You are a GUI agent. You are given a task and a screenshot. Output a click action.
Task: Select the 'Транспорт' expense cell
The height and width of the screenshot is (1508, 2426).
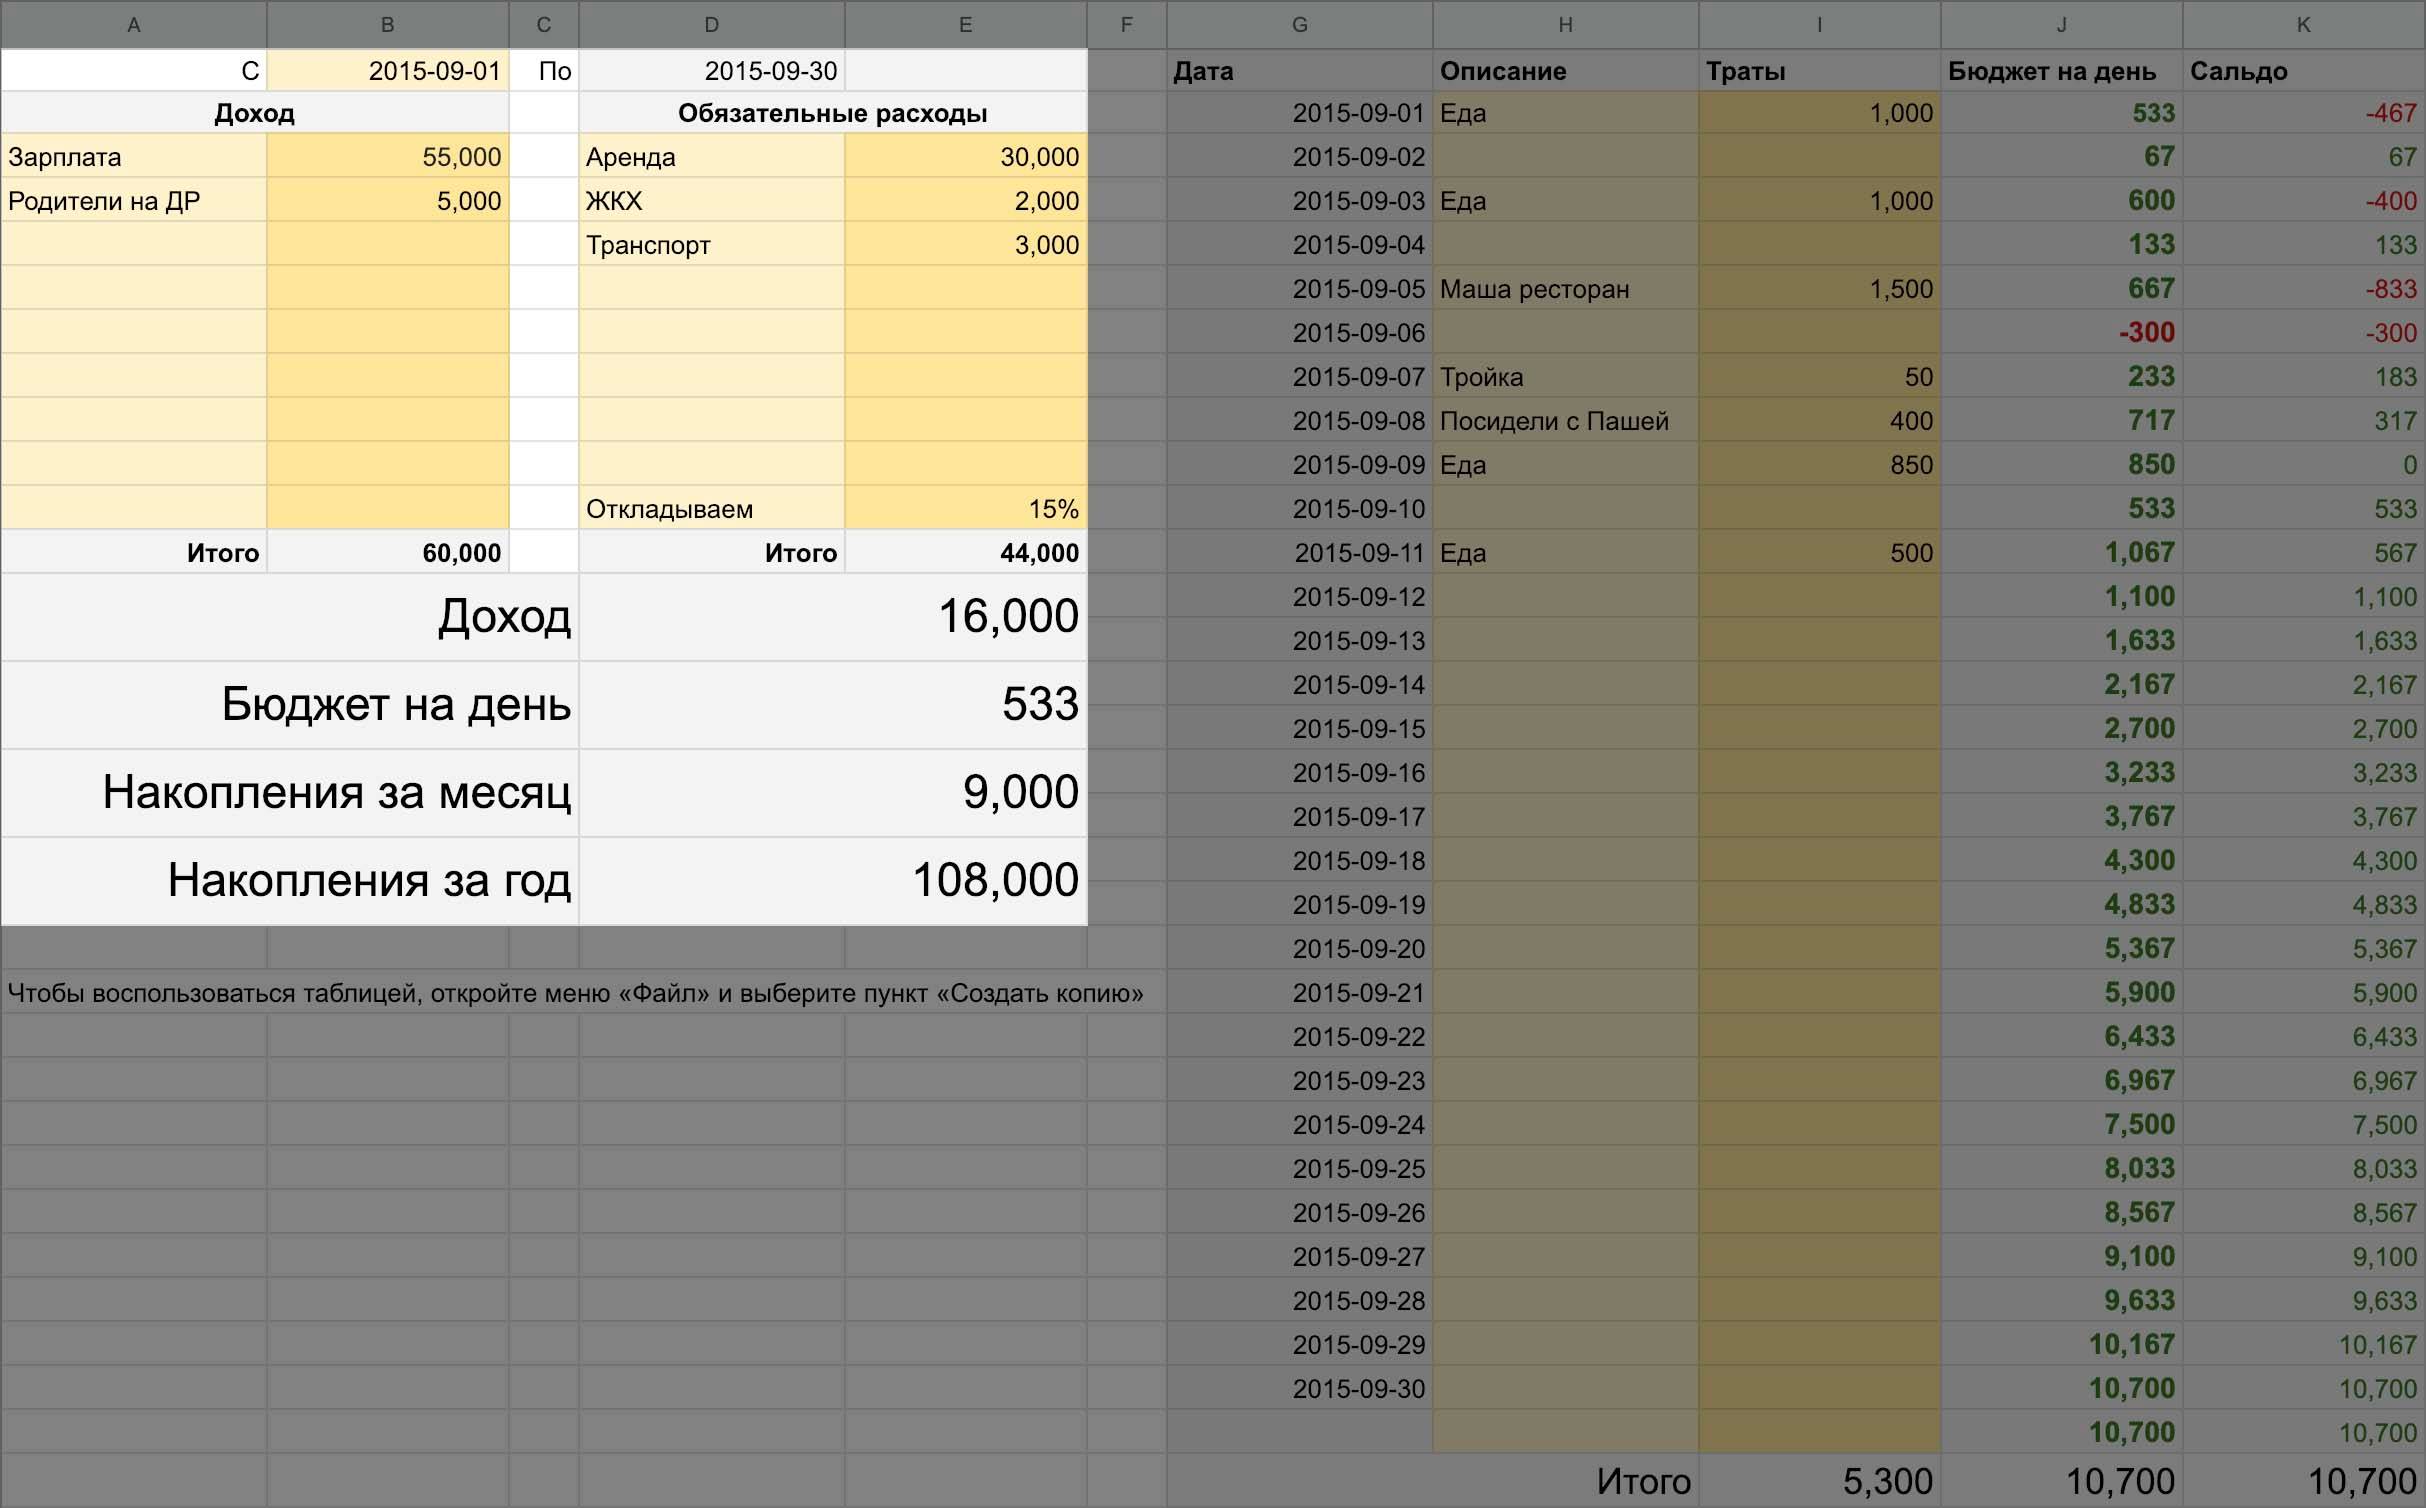(x=712, y=245)
